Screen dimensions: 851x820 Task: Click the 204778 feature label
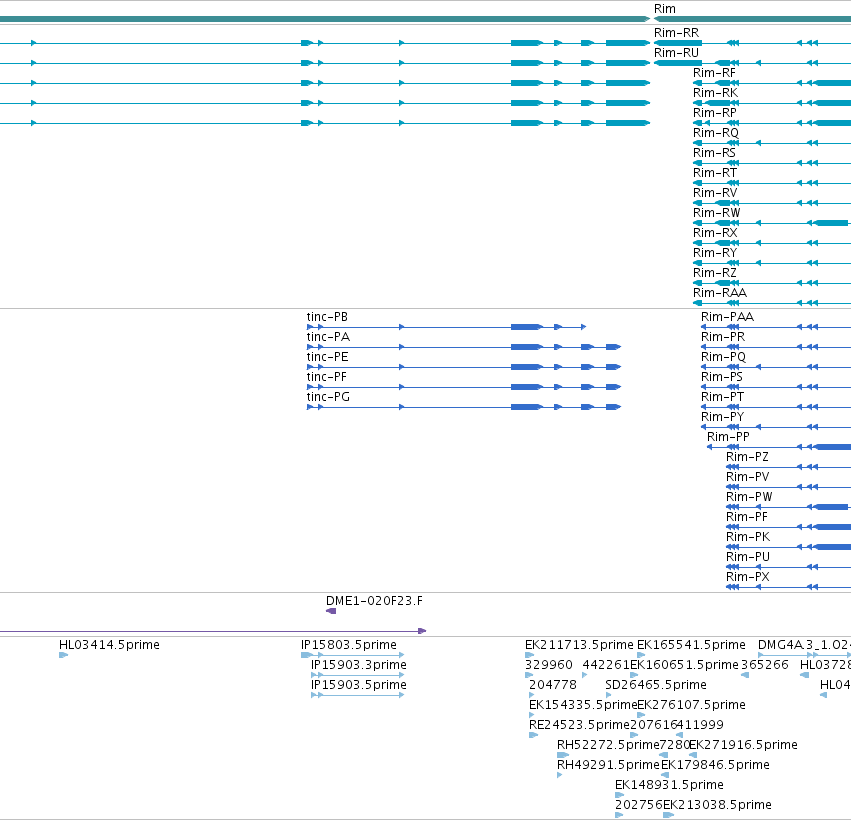552,685
